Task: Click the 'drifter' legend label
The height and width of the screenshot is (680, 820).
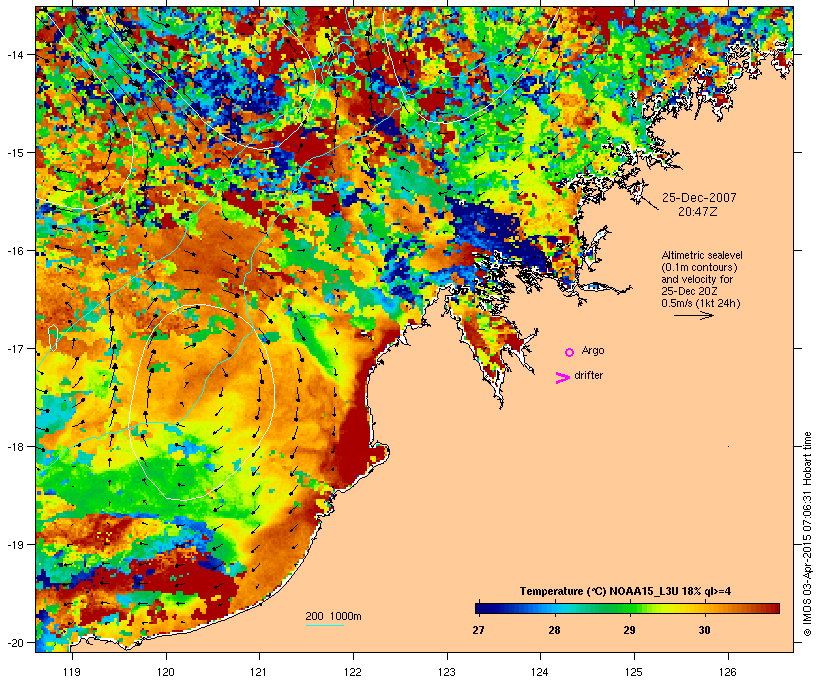Action: coord(588,375)
